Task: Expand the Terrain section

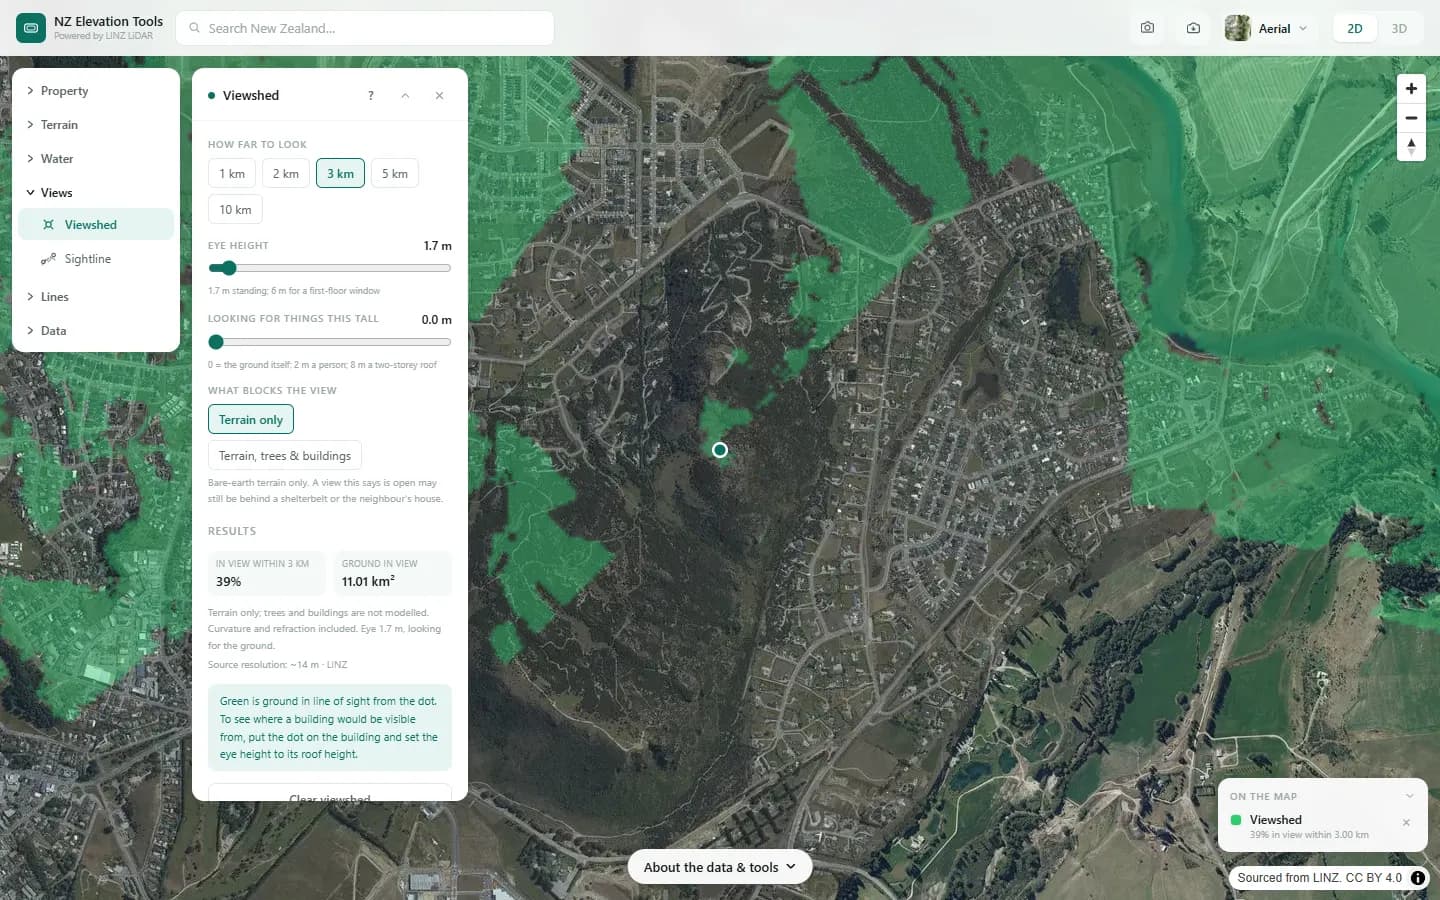Action: coord(96,125)
